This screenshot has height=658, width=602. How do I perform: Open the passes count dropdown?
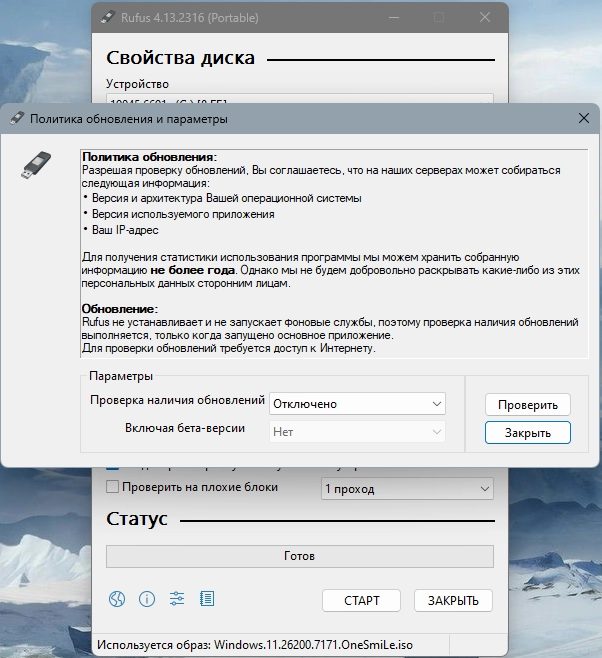[x=407, y=489]
